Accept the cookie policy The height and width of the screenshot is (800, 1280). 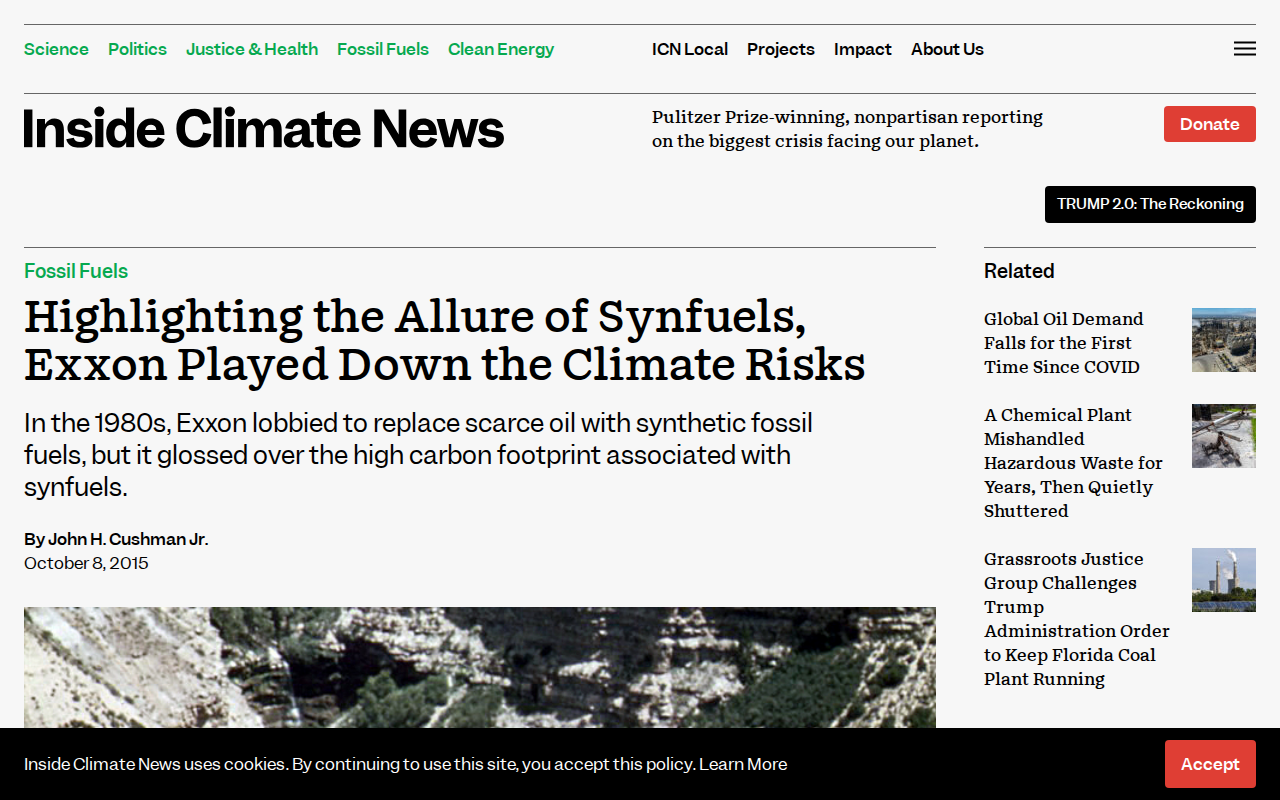1210,764
